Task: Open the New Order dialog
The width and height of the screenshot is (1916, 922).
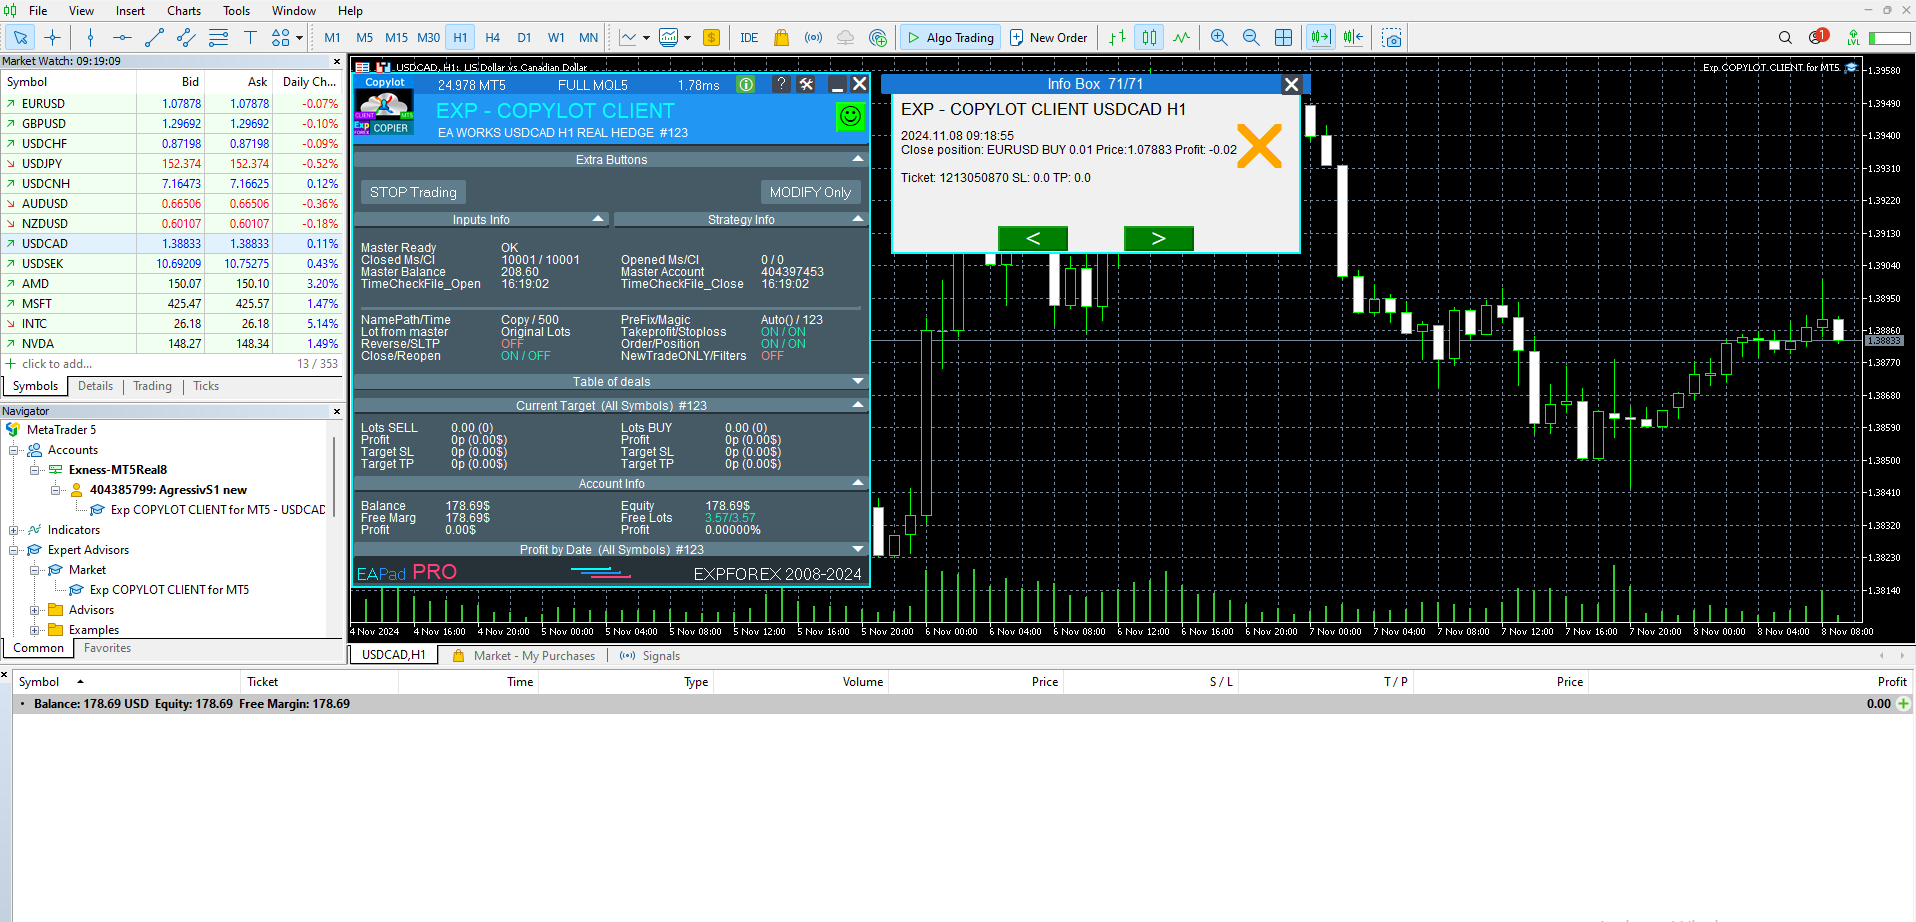Action: point(1048,38)
